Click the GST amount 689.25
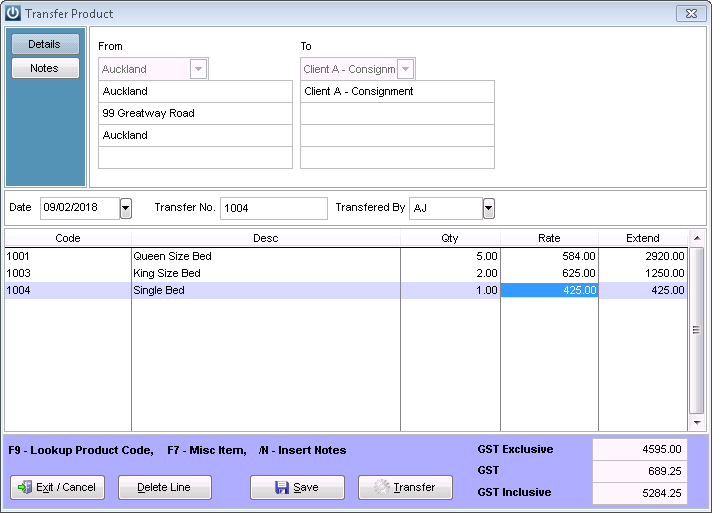Screen dimensions: 712x513 [640, 471]
